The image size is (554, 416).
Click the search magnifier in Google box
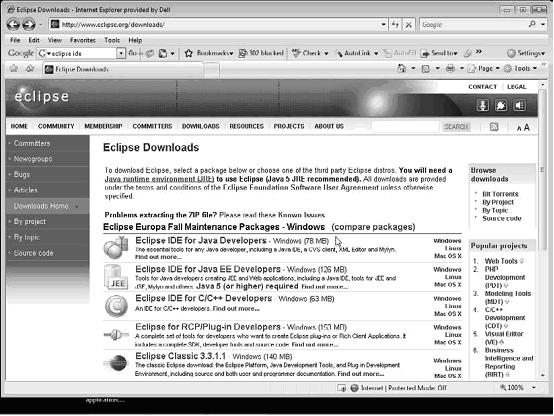click(x=532, y=24)
